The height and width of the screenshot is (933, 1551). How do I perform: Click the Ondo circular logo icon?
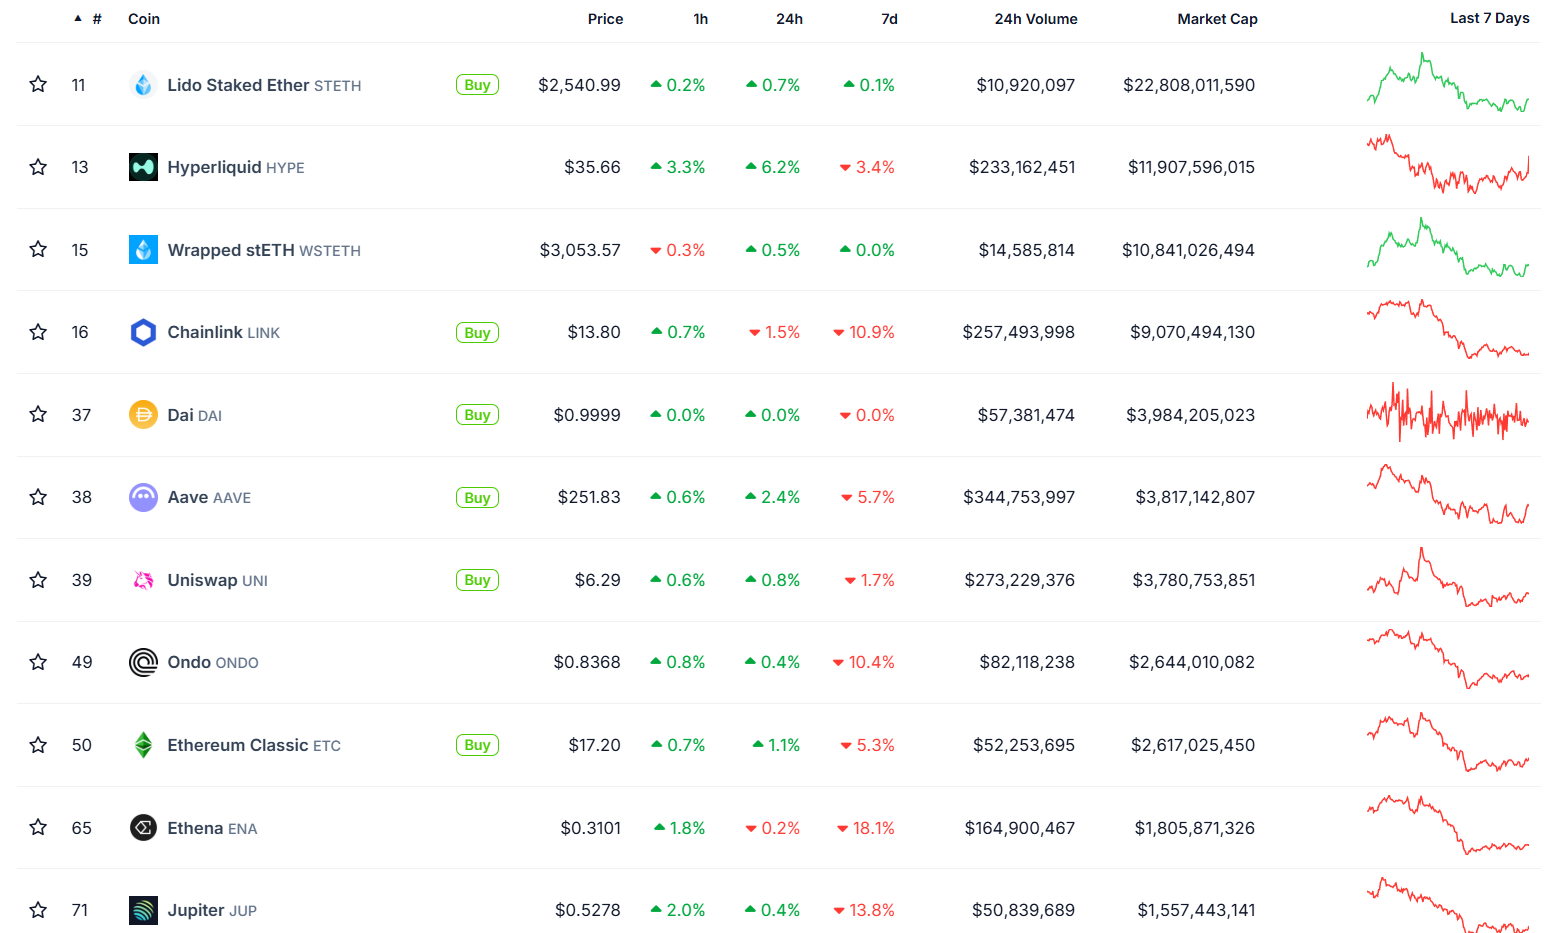click(143, 662)
